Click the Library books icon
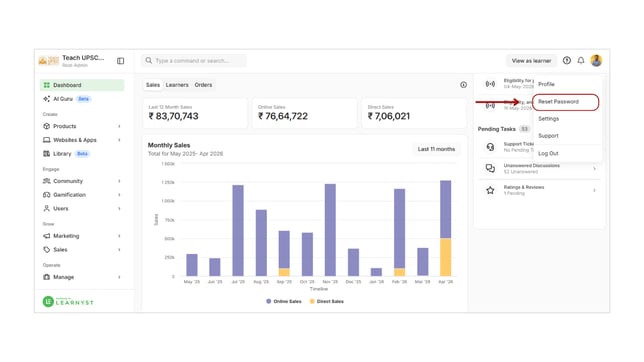This screenshot has width=644, height=362. (46, 154)
